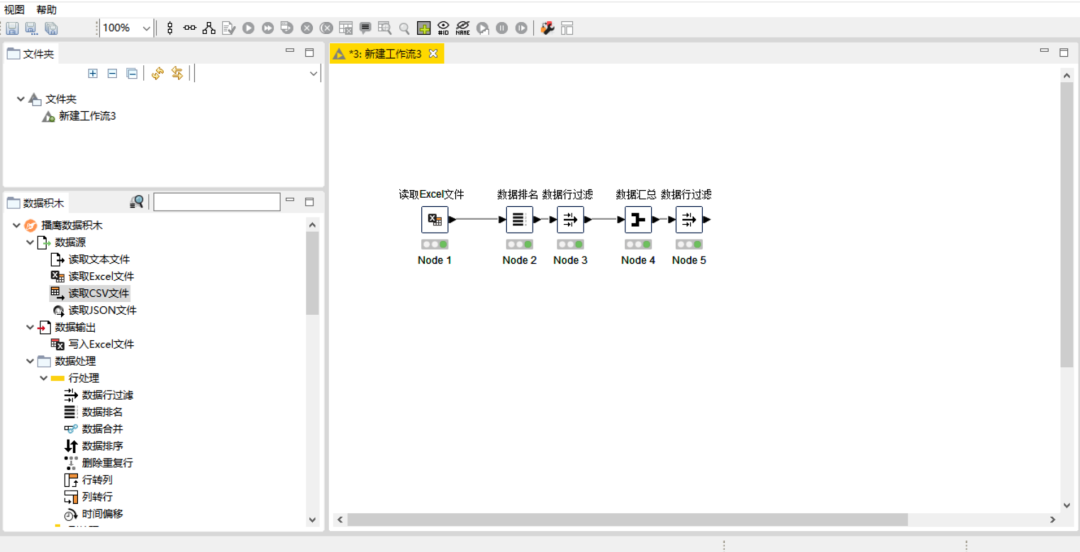1080x552 pixels.
Task: Execute selected nodes with play icon
Action: click(x=248, y=28)
